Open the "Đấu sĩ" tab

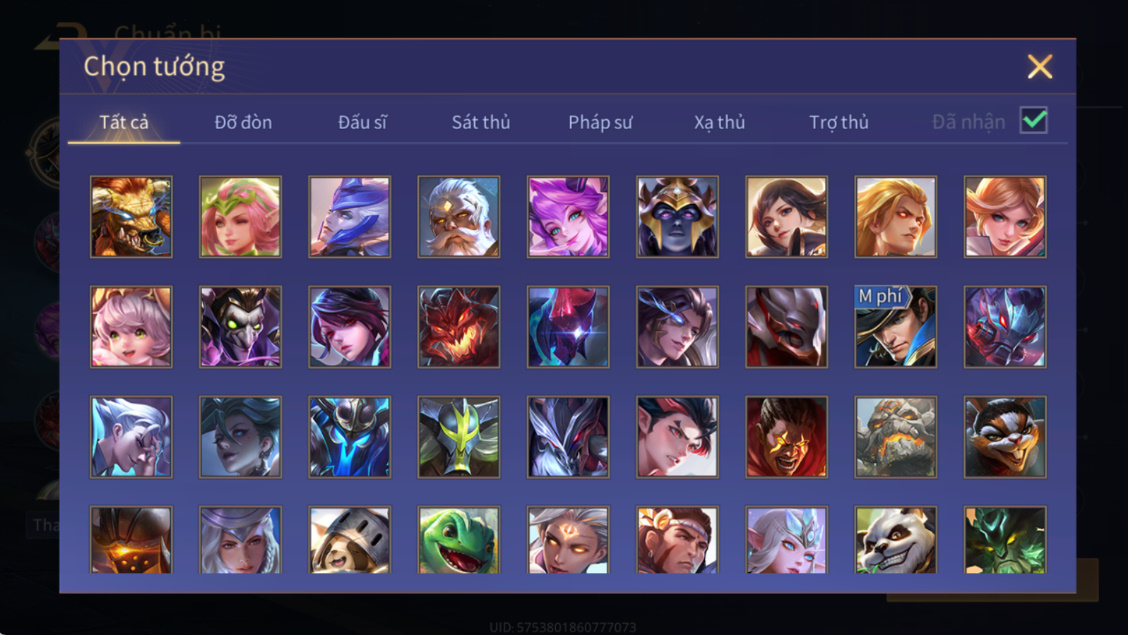point(362,122)
